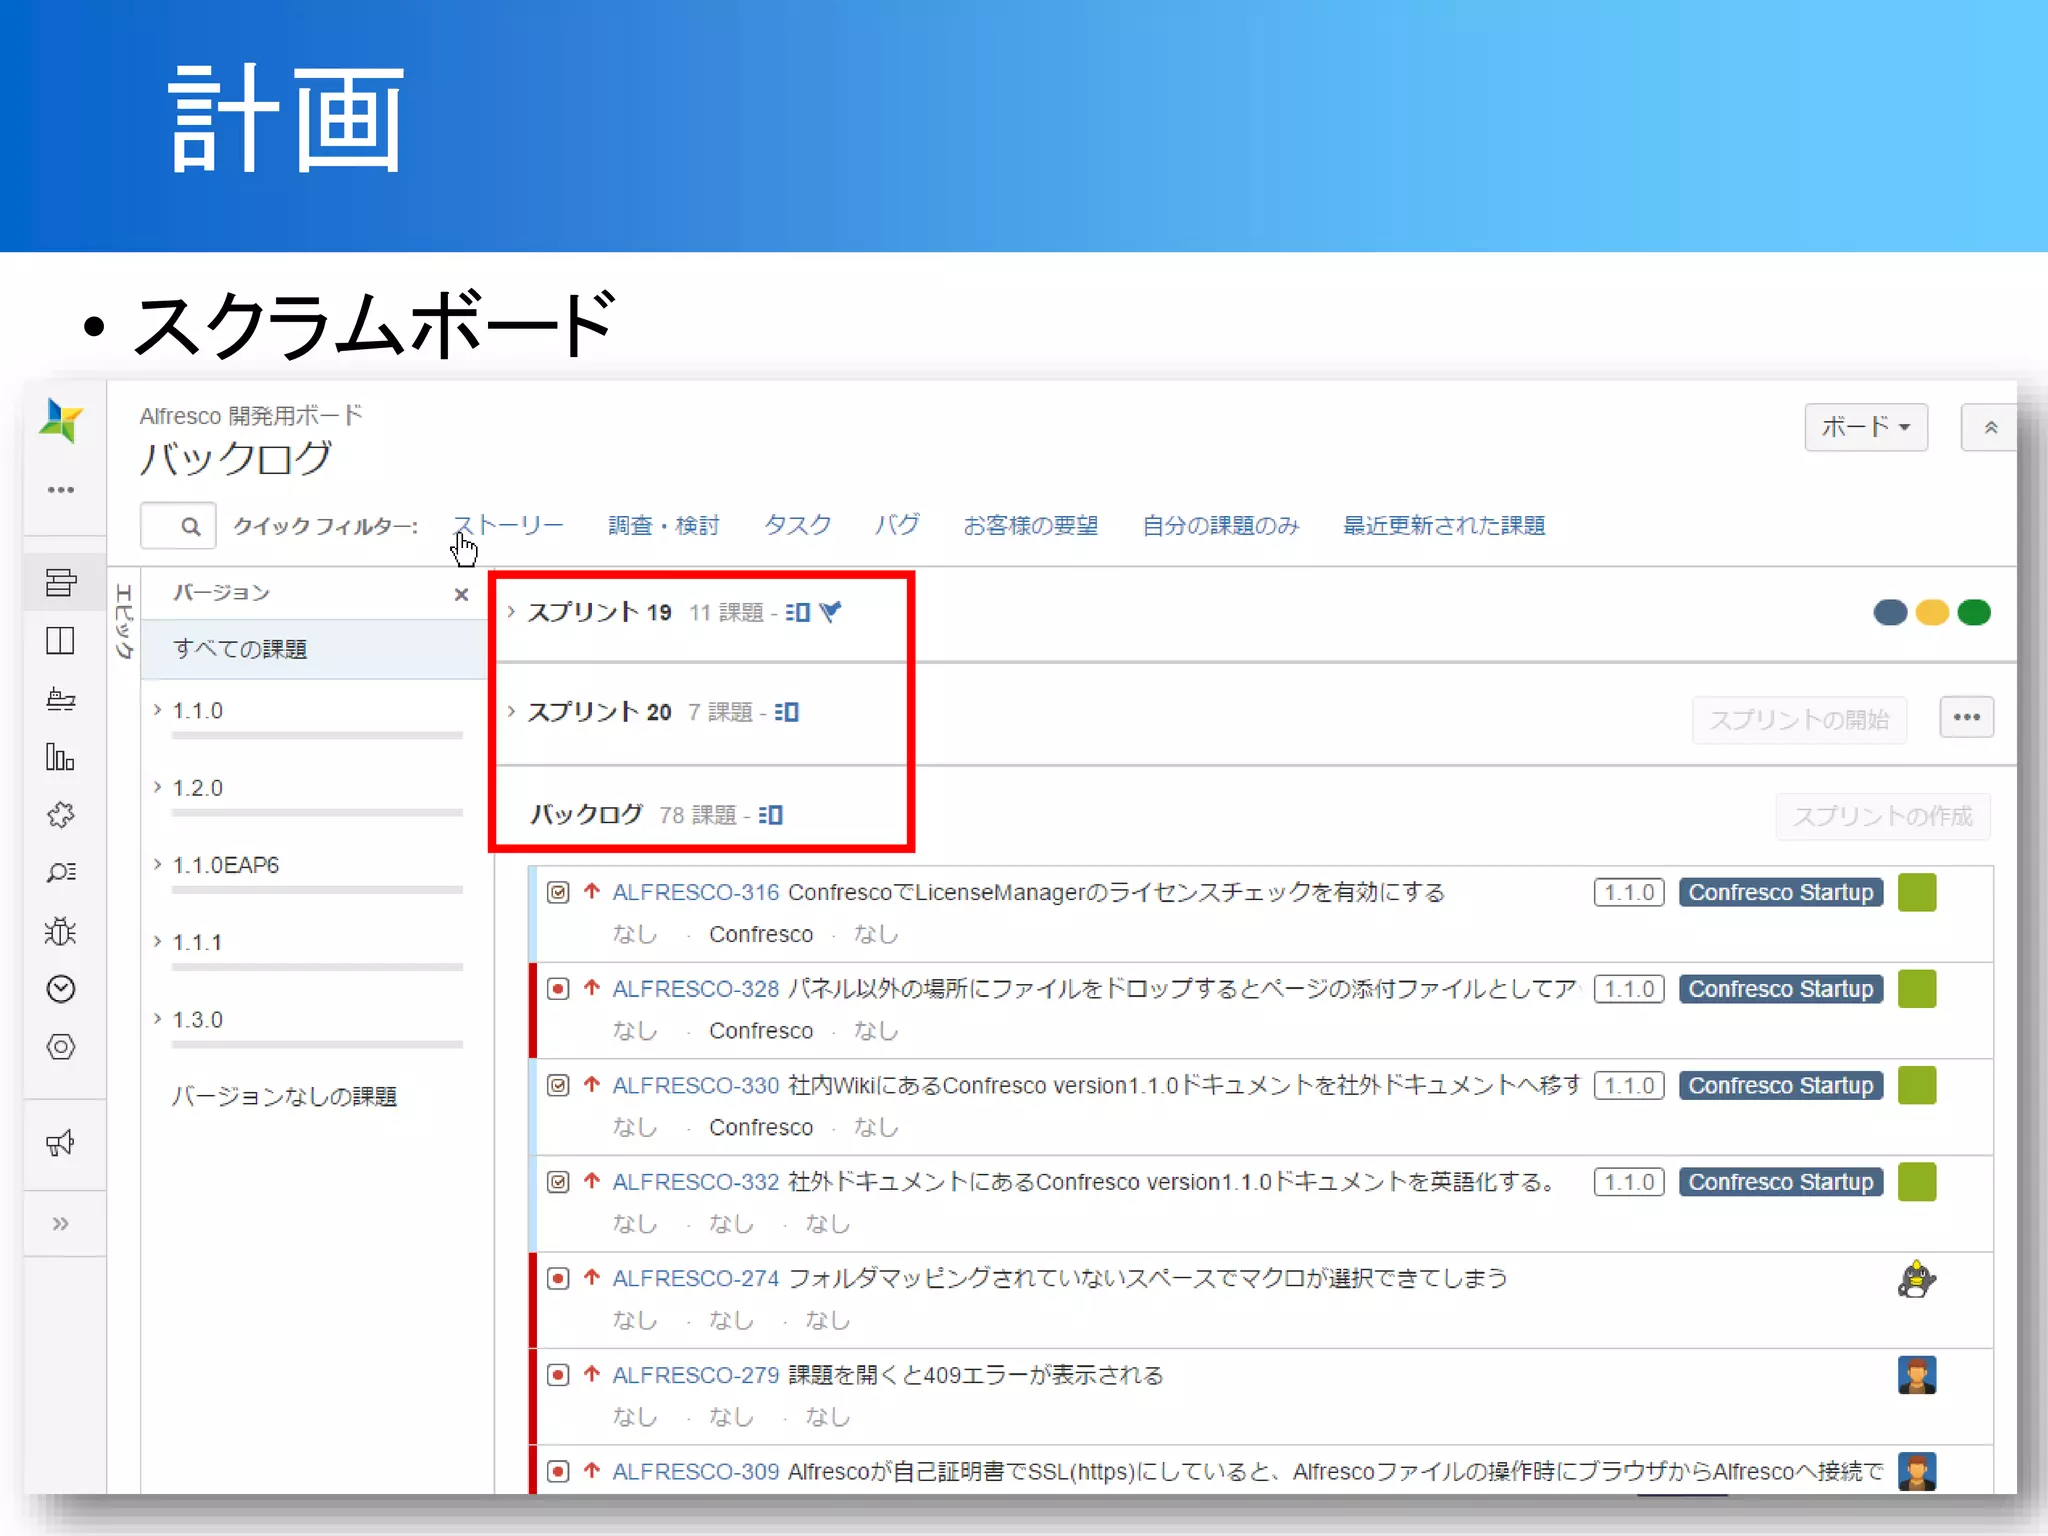The height and width of the screenshot is (1536, 2048).
Task: Expand version 1.1.0EAP6 in the panel
Action: pos(157,864)
